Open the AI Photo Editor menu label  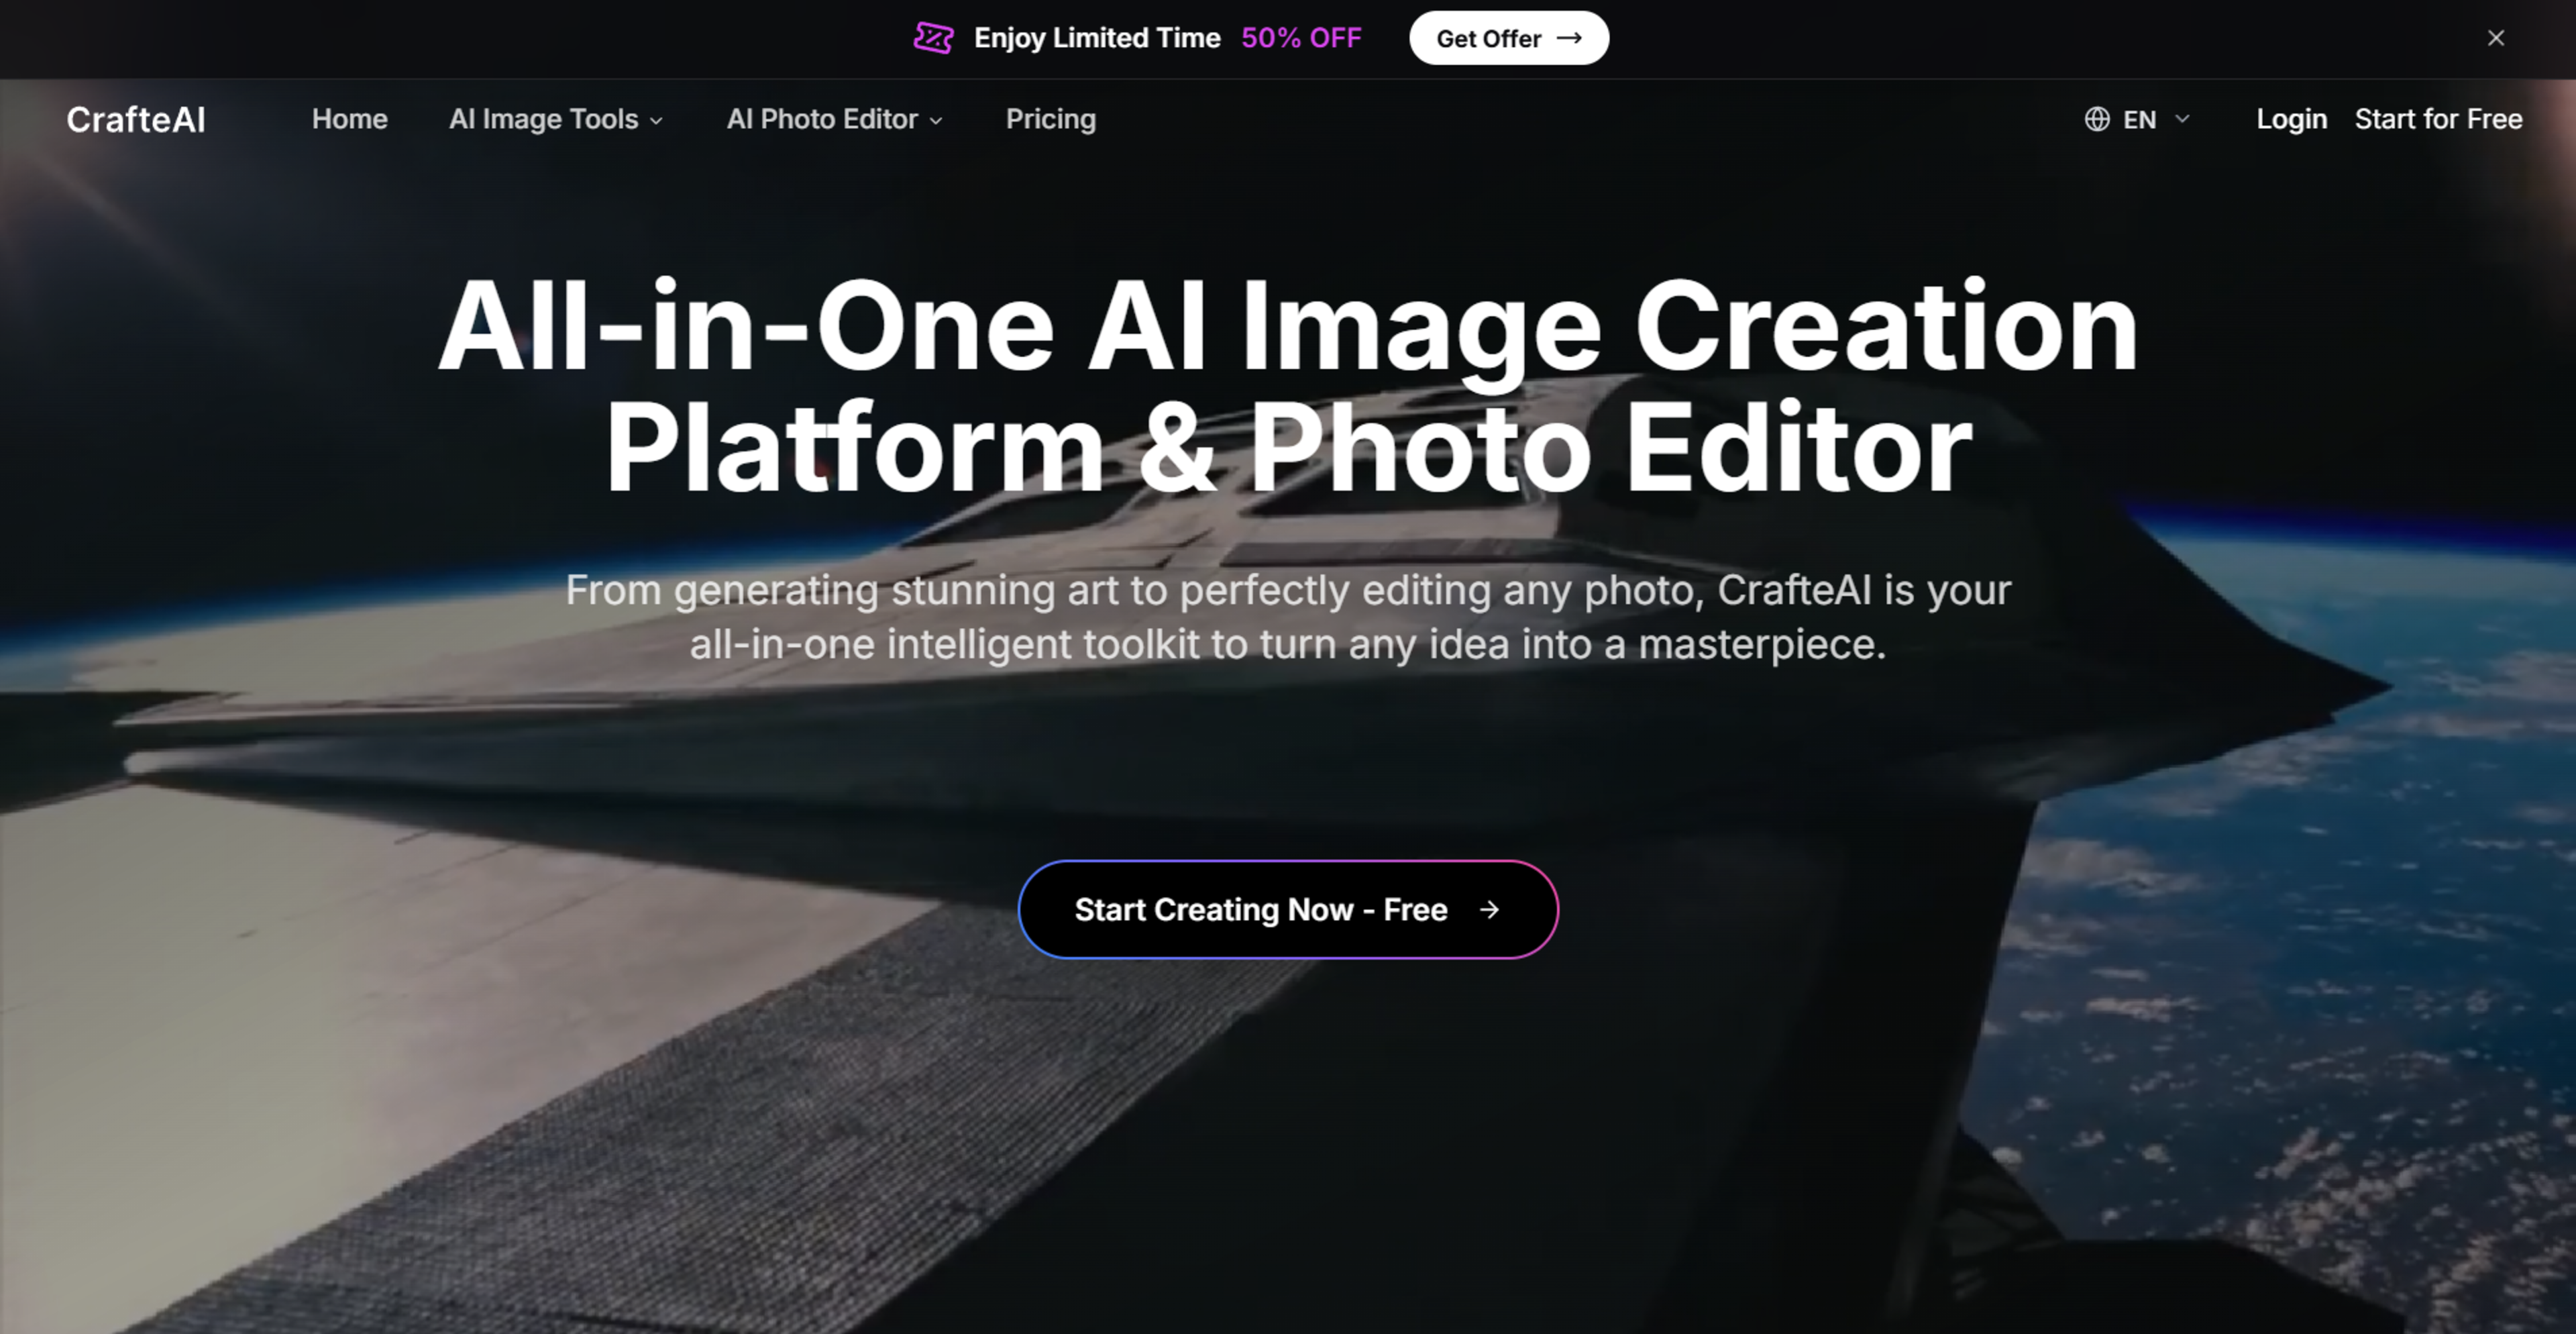(x=821, y=119)
